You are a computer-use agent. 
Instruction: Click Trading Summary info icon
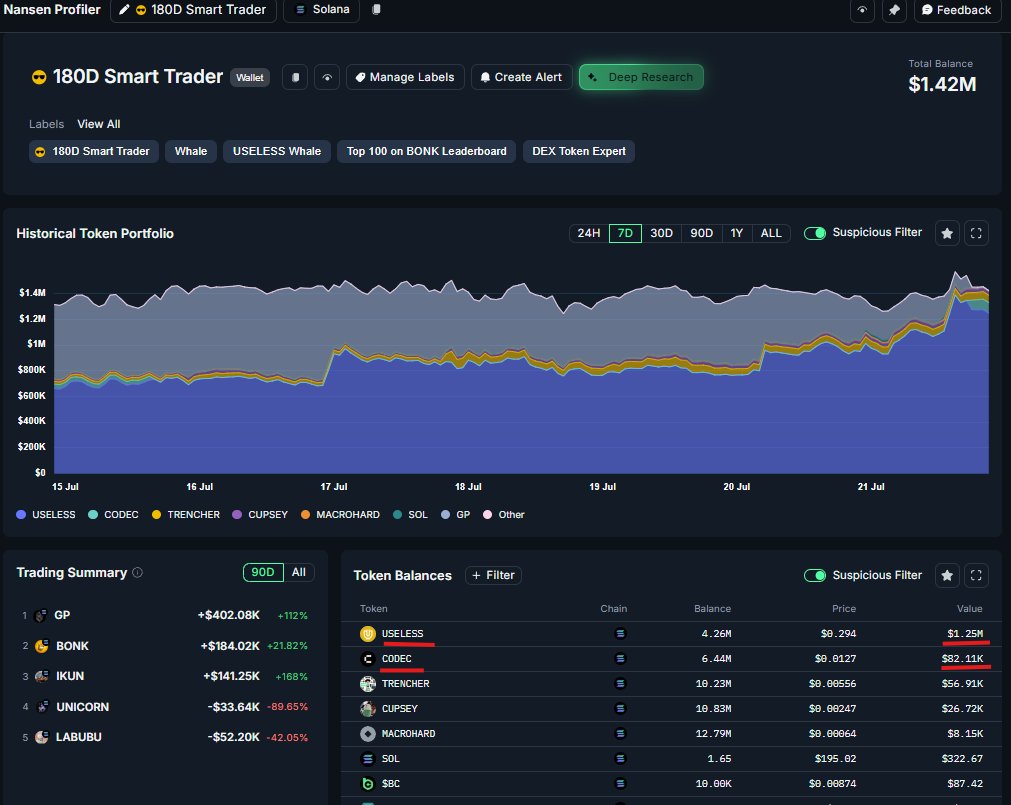[x=137, y=572]
